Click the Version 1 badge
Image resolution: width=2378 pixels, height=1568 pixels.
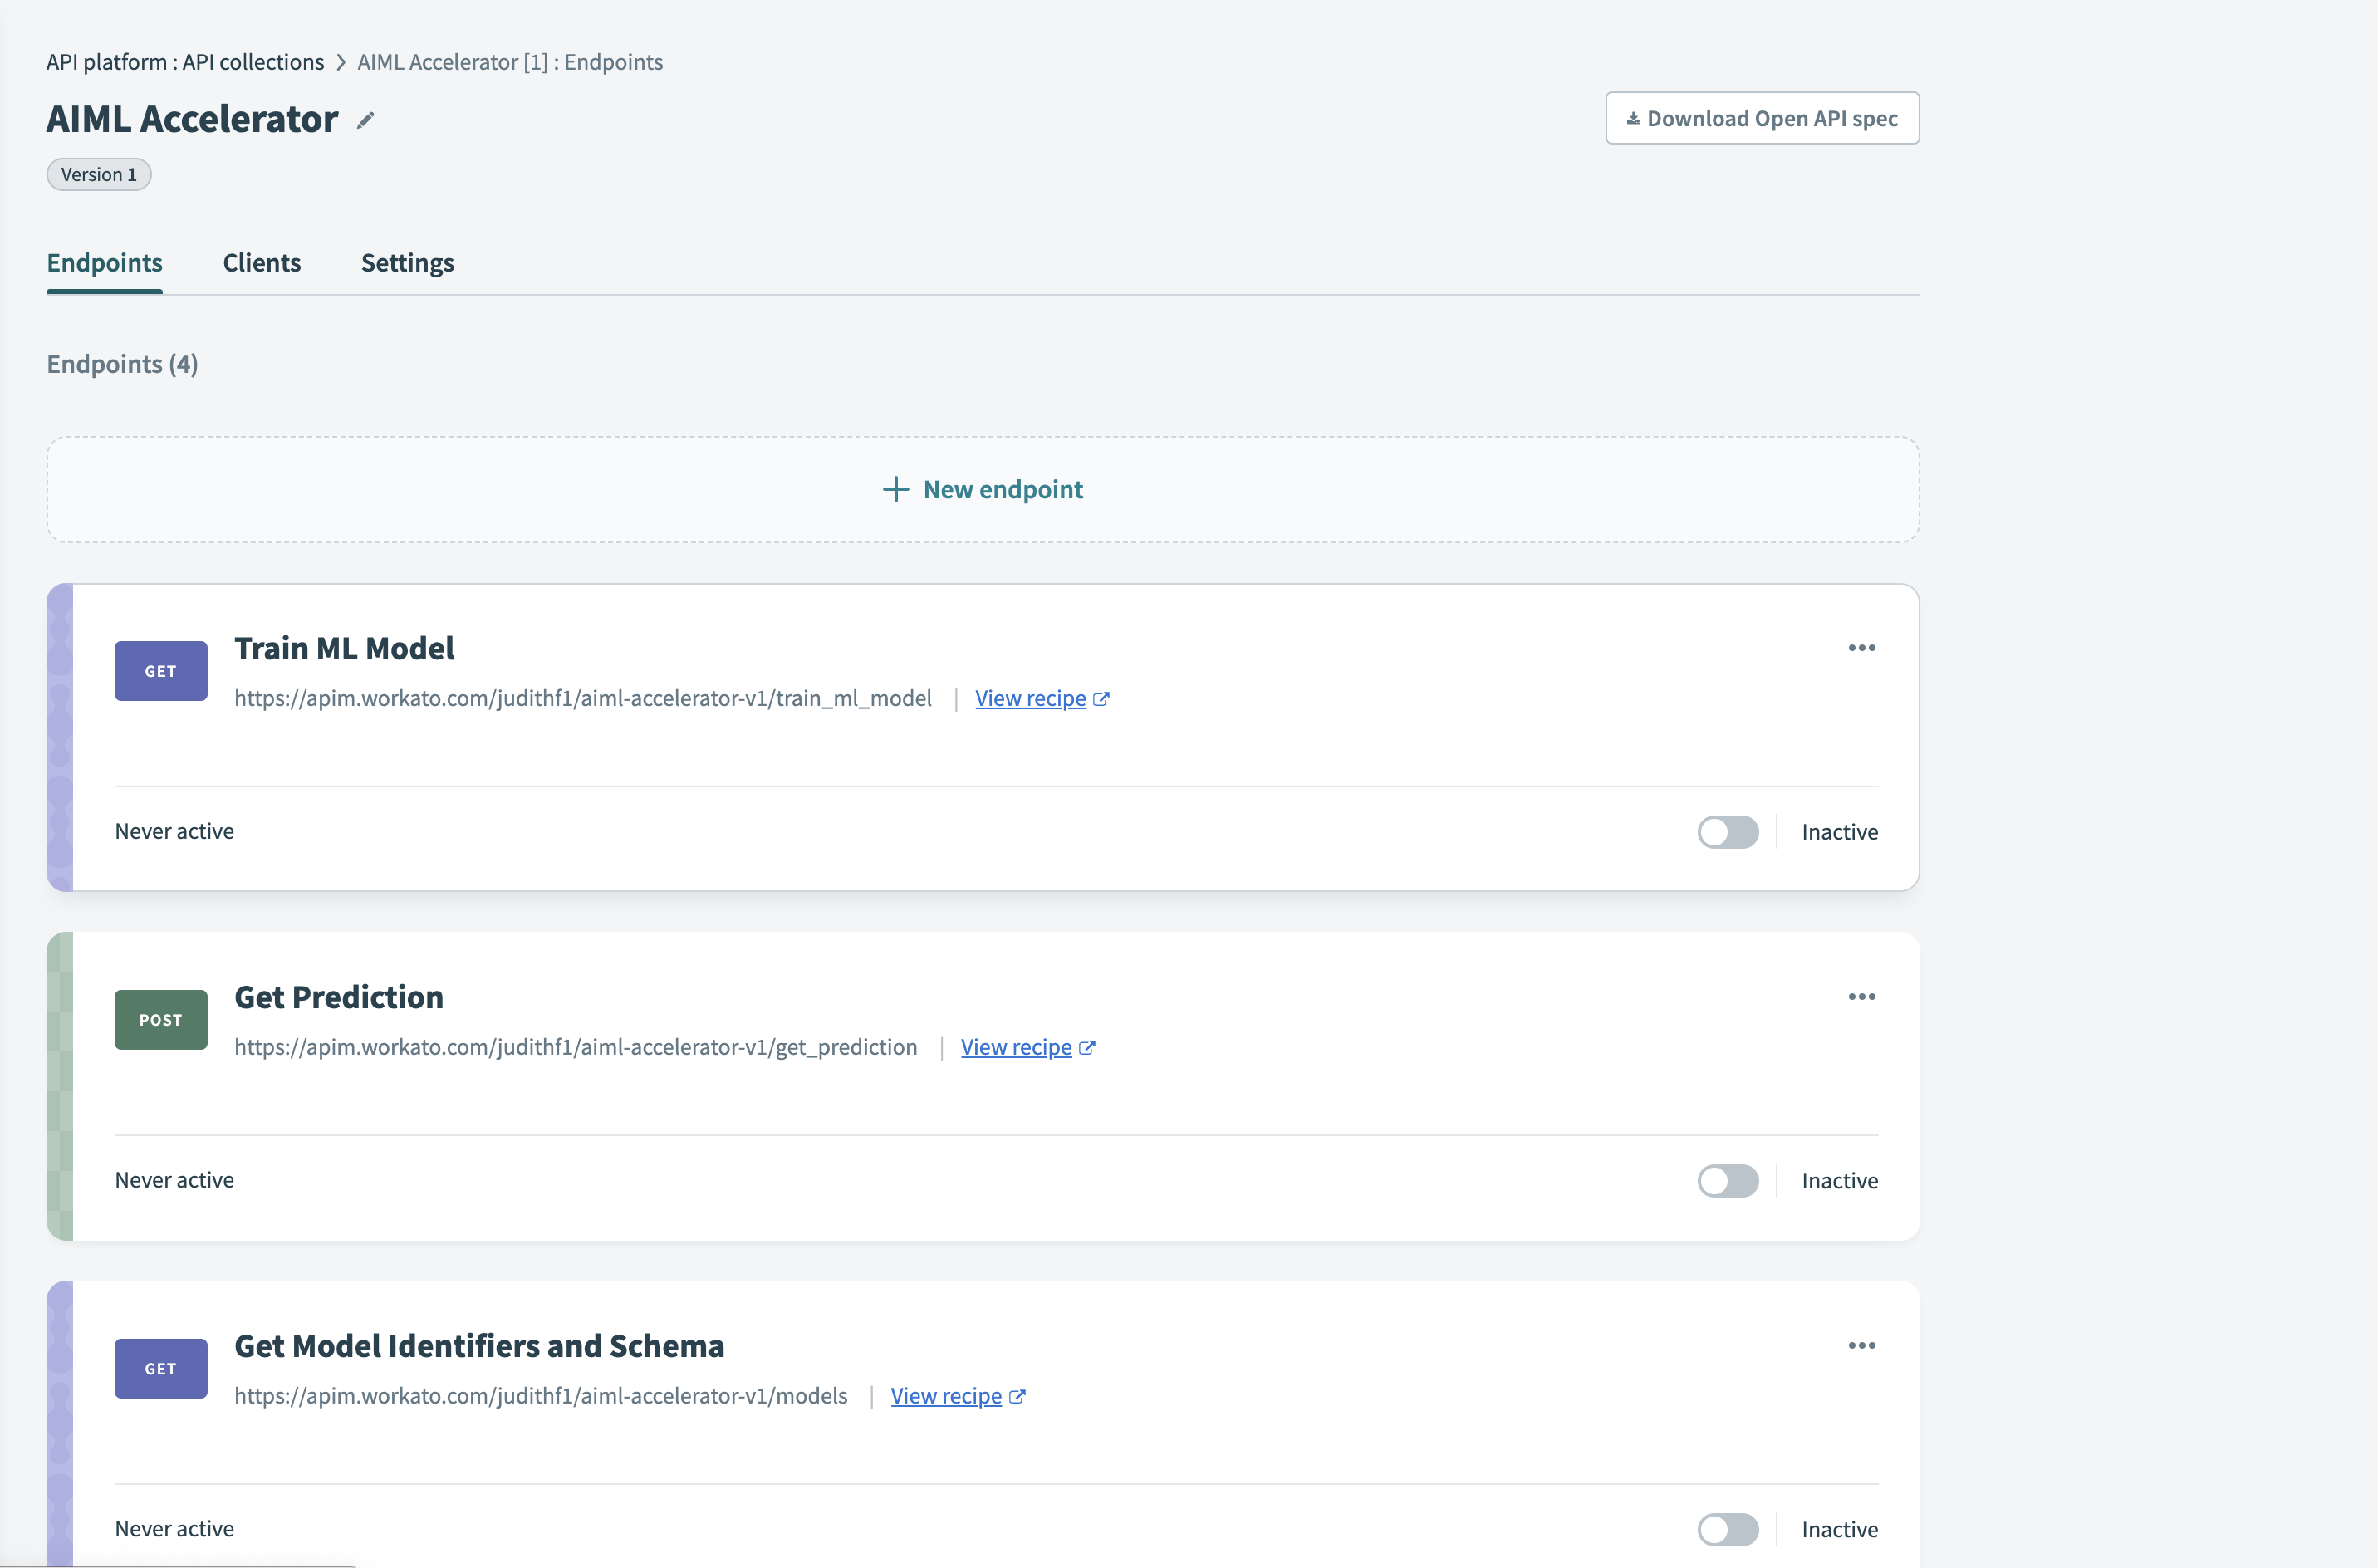[99, 175]
